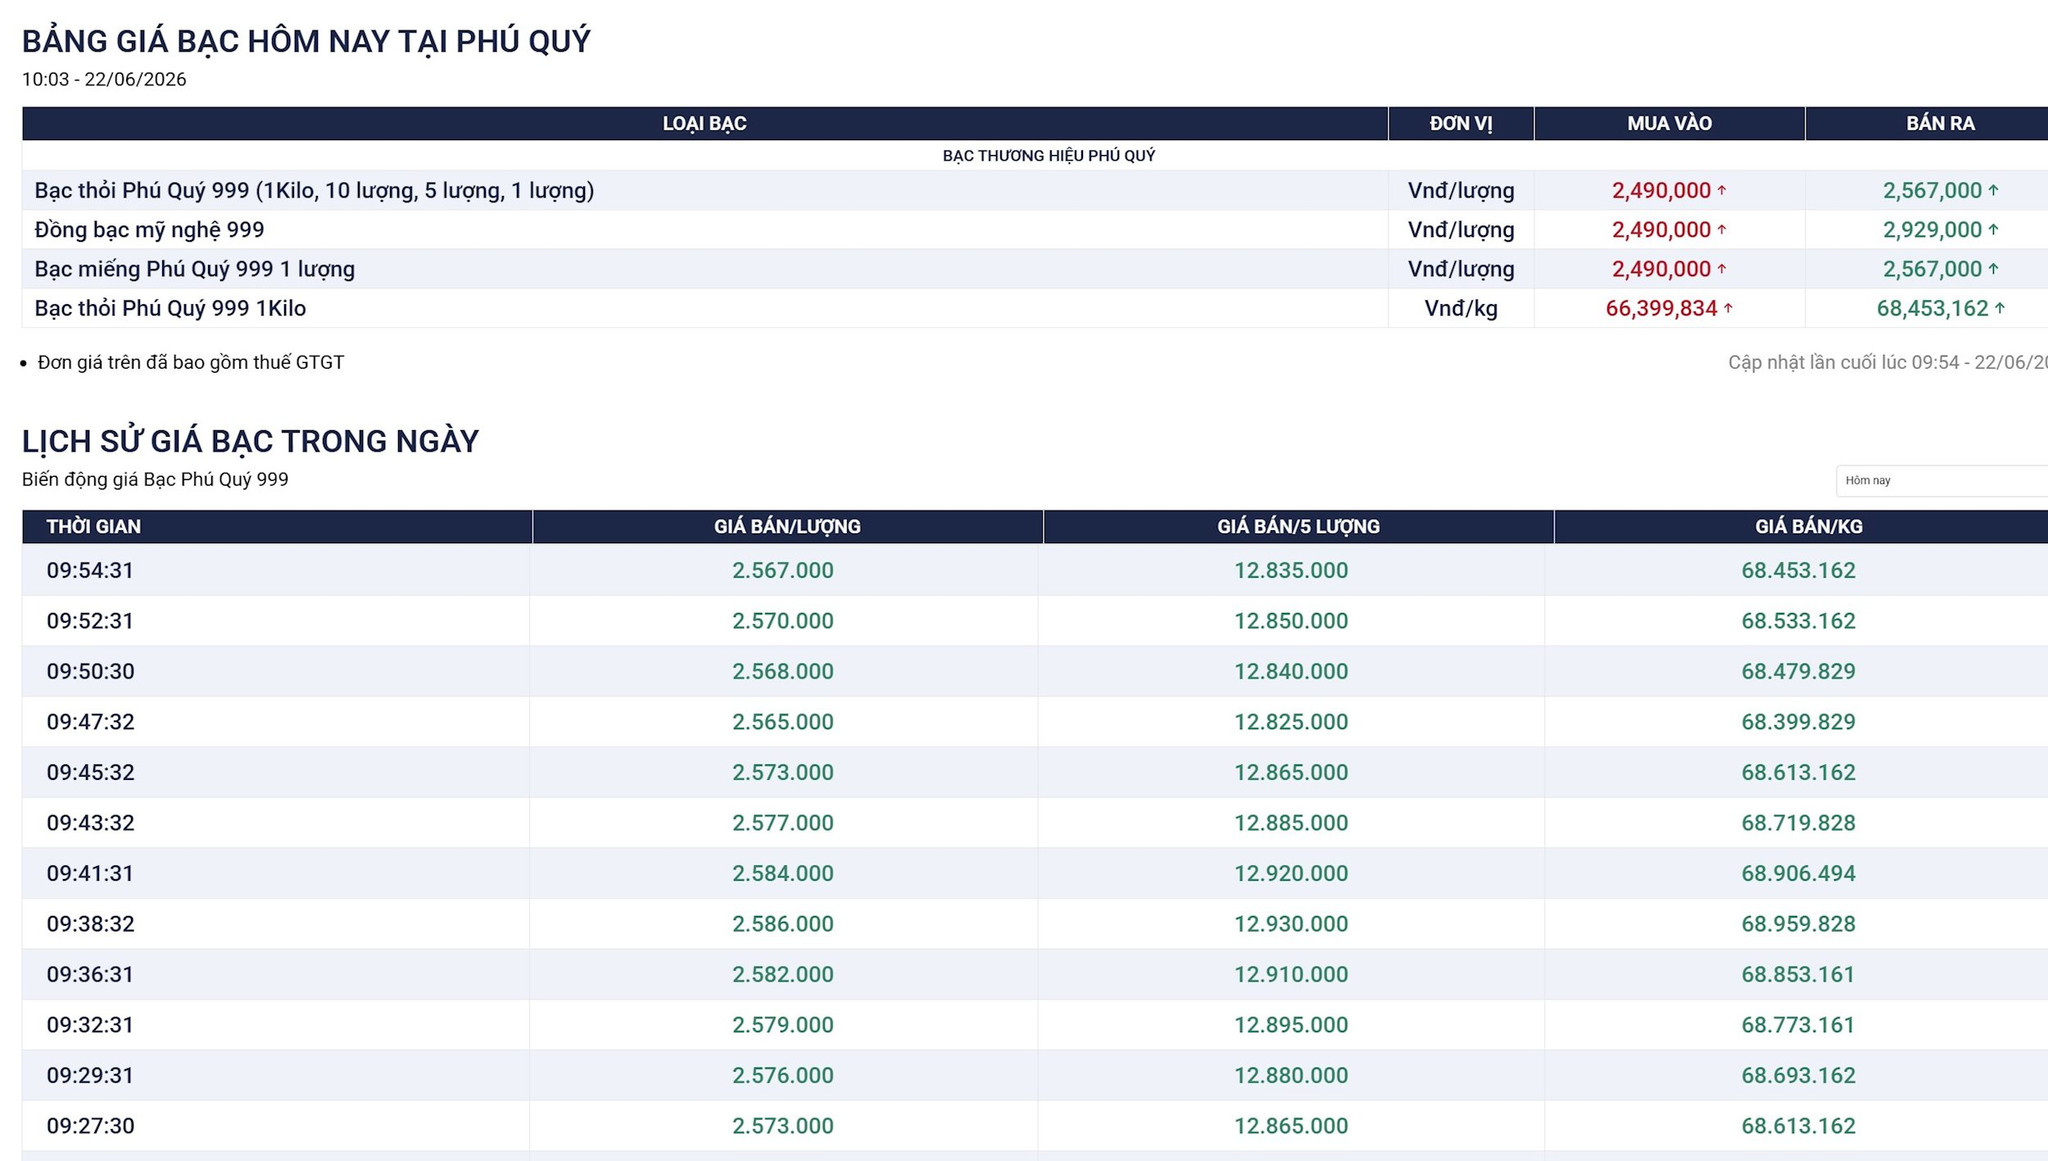Viewport: 2048px width, 1161px height.
Task: Click the GIÁ BÁN/5 LƯỢNG header
Action: pyautogui.click(x=1298, y=527)
